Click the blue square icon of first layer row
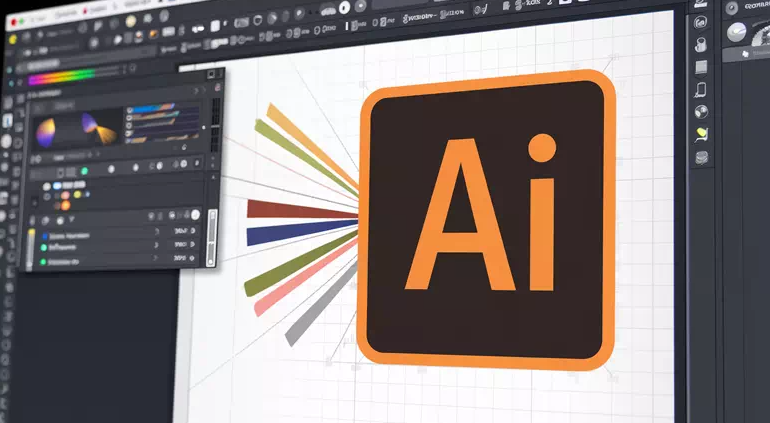770x423 pixels. click(x=45, y=236)
